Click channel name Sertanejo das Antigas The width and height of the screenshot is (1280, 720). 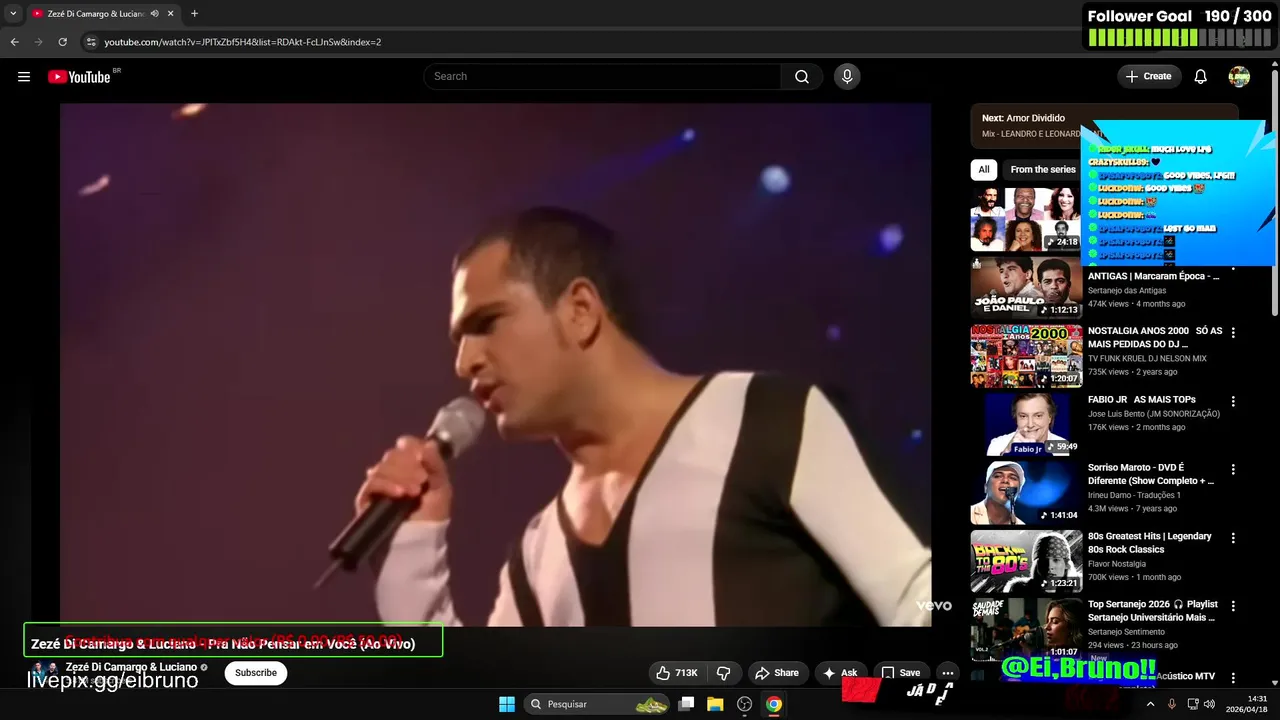pyautogui.click(x=1127, y=291)
